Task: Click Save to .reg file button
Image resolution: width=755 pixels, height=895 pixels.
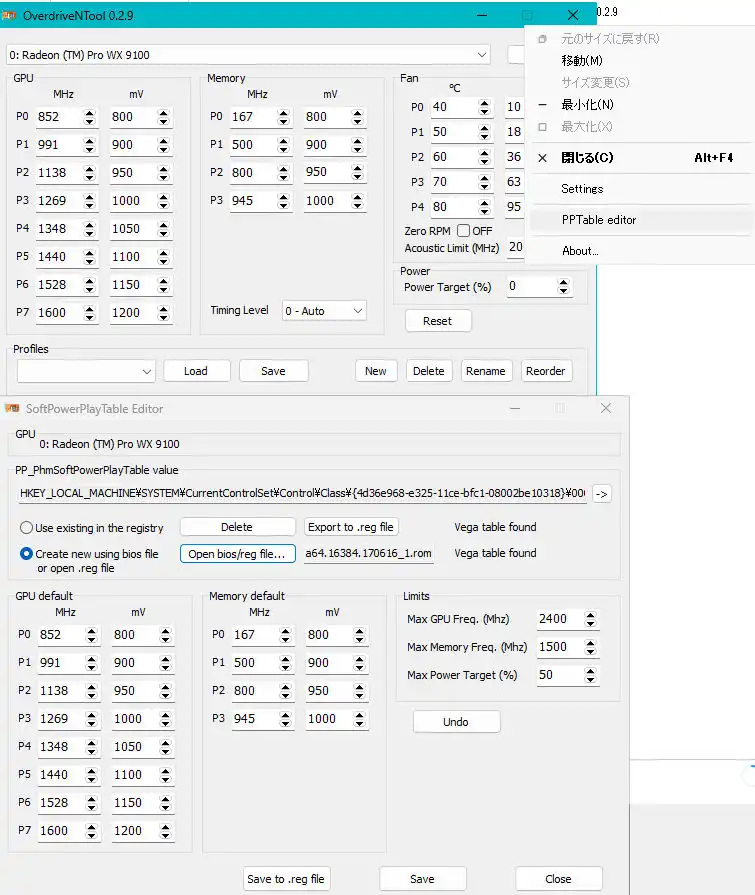Action: (286, 879)
